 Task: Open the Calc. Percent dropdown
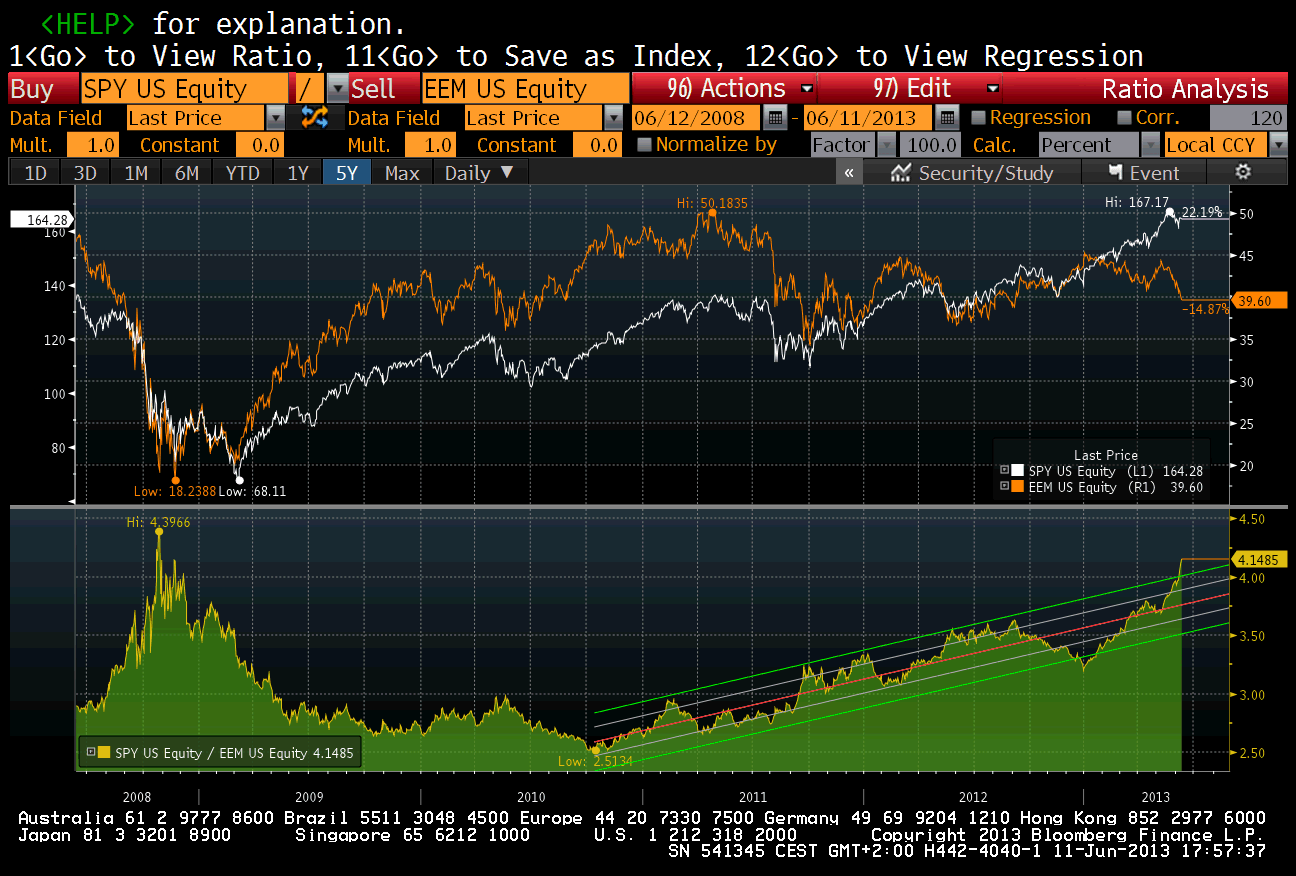point(1151,145)
